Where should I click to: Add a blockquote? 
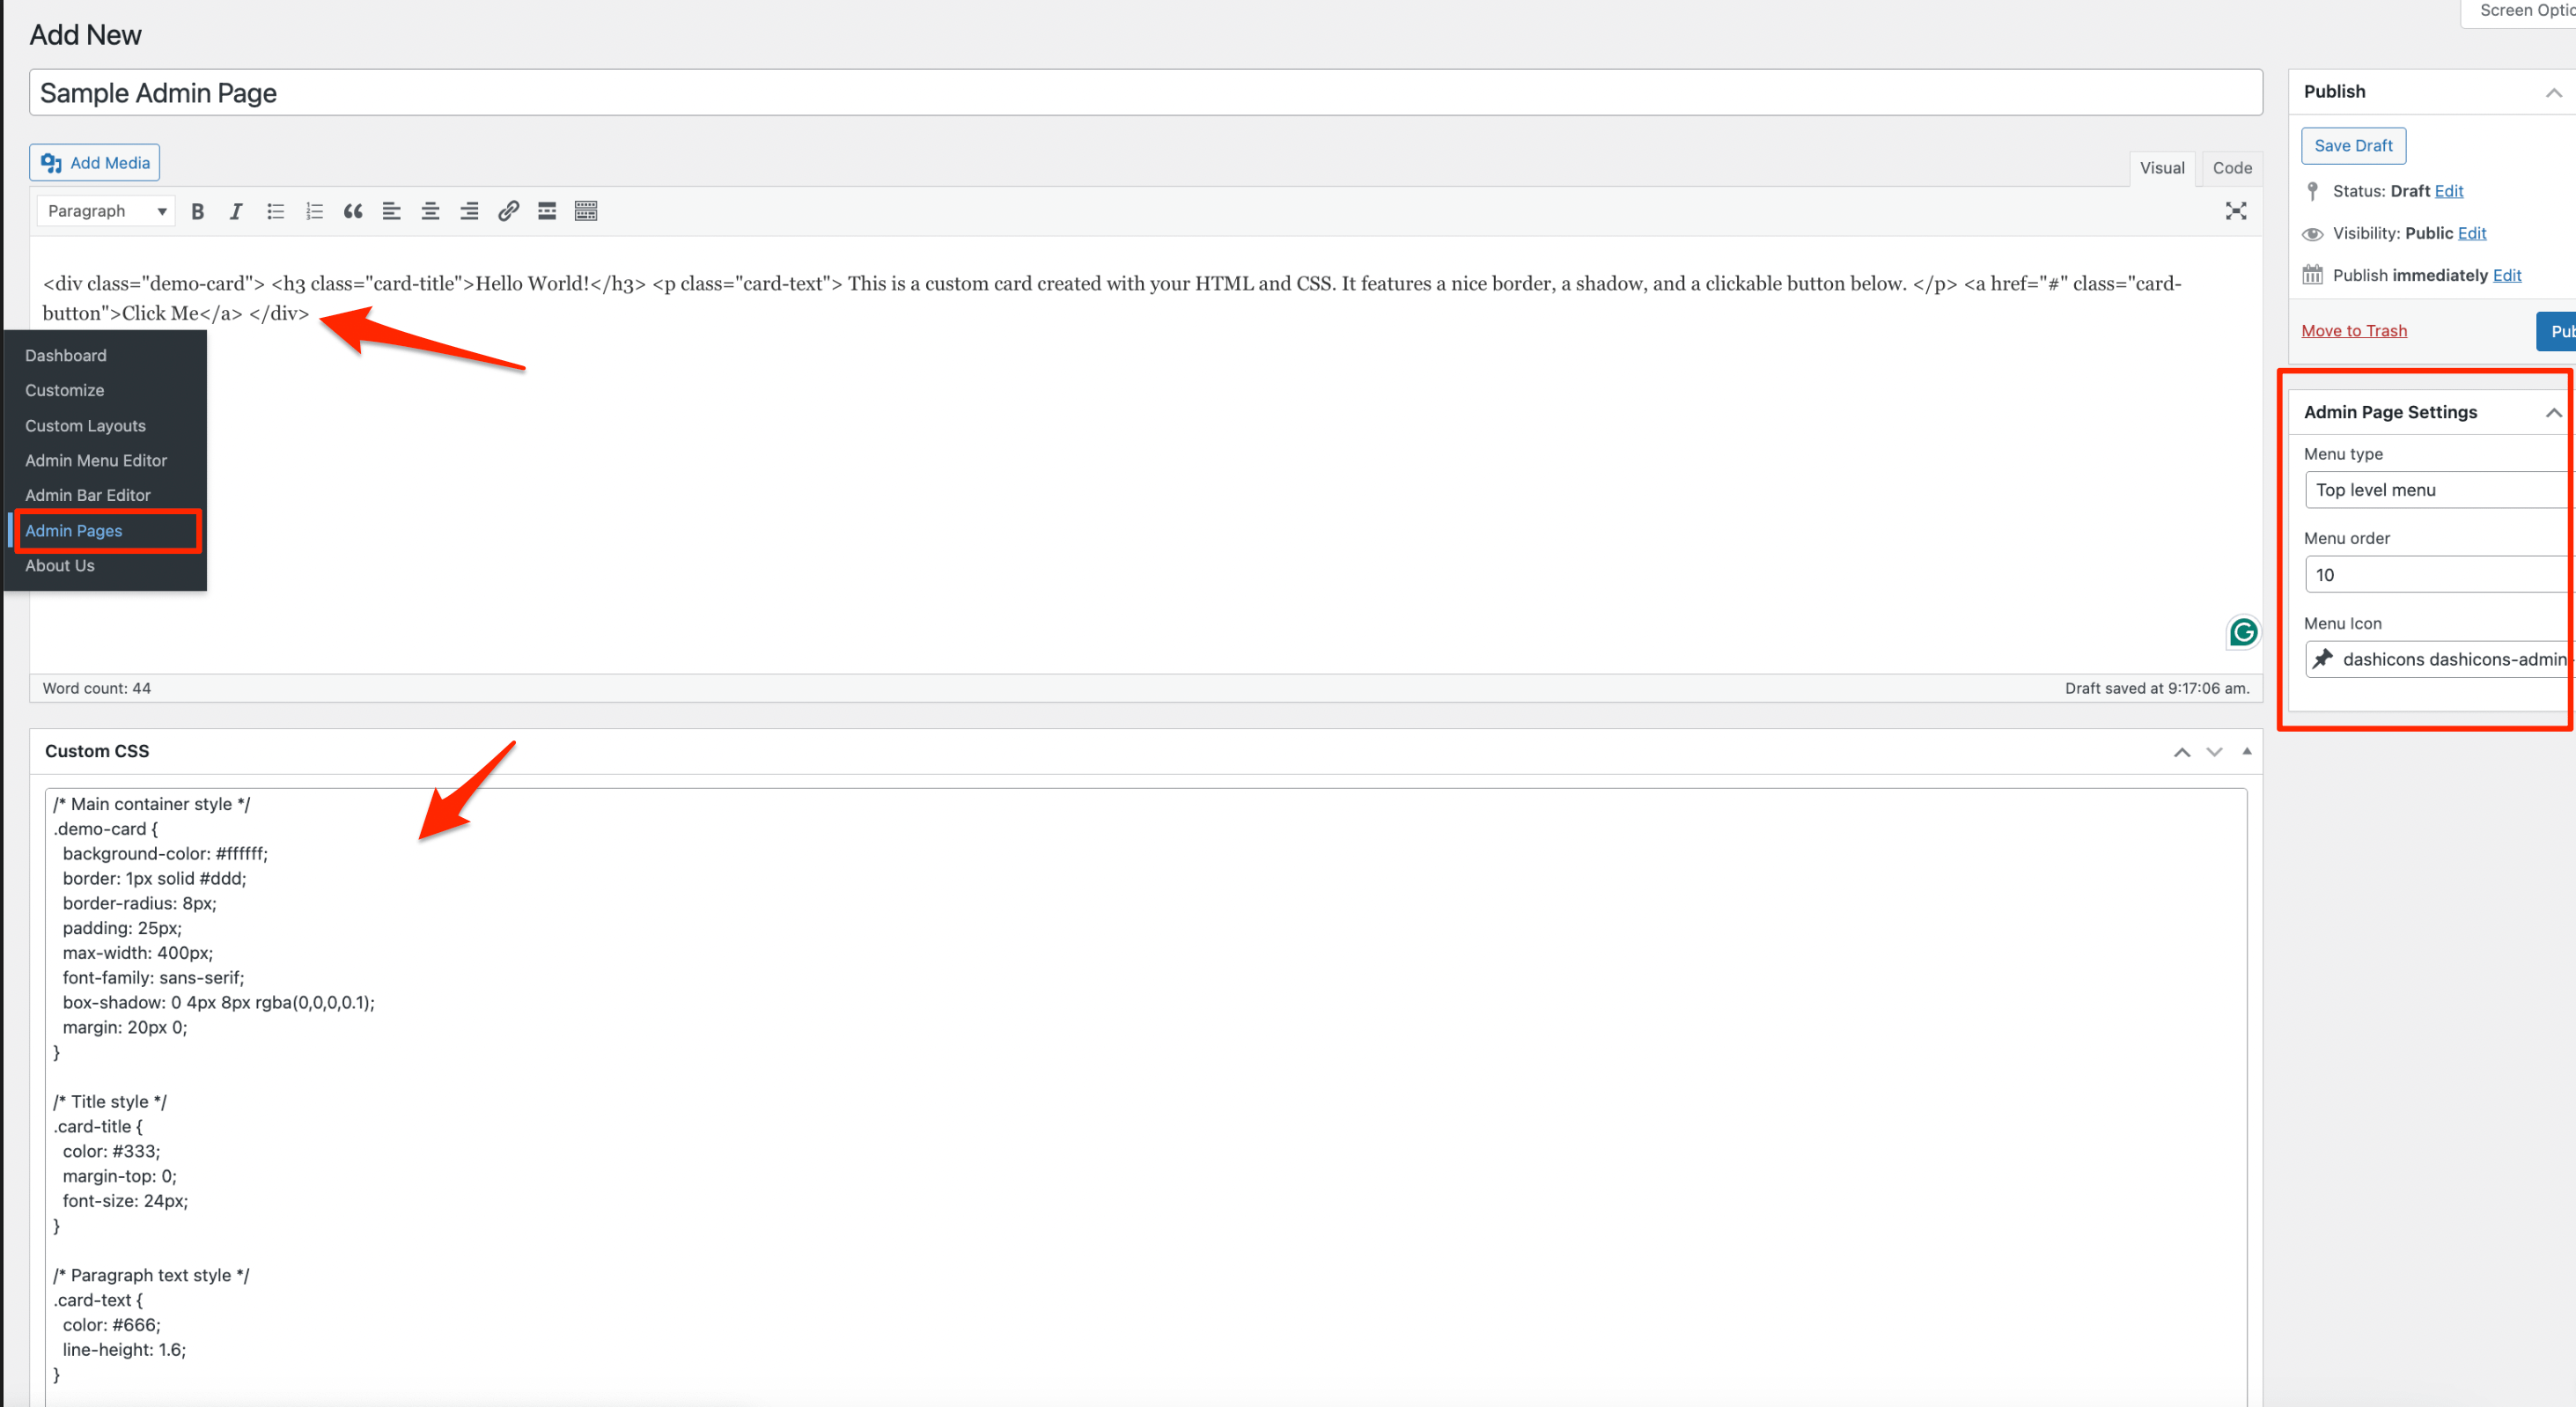pos(353,211)
